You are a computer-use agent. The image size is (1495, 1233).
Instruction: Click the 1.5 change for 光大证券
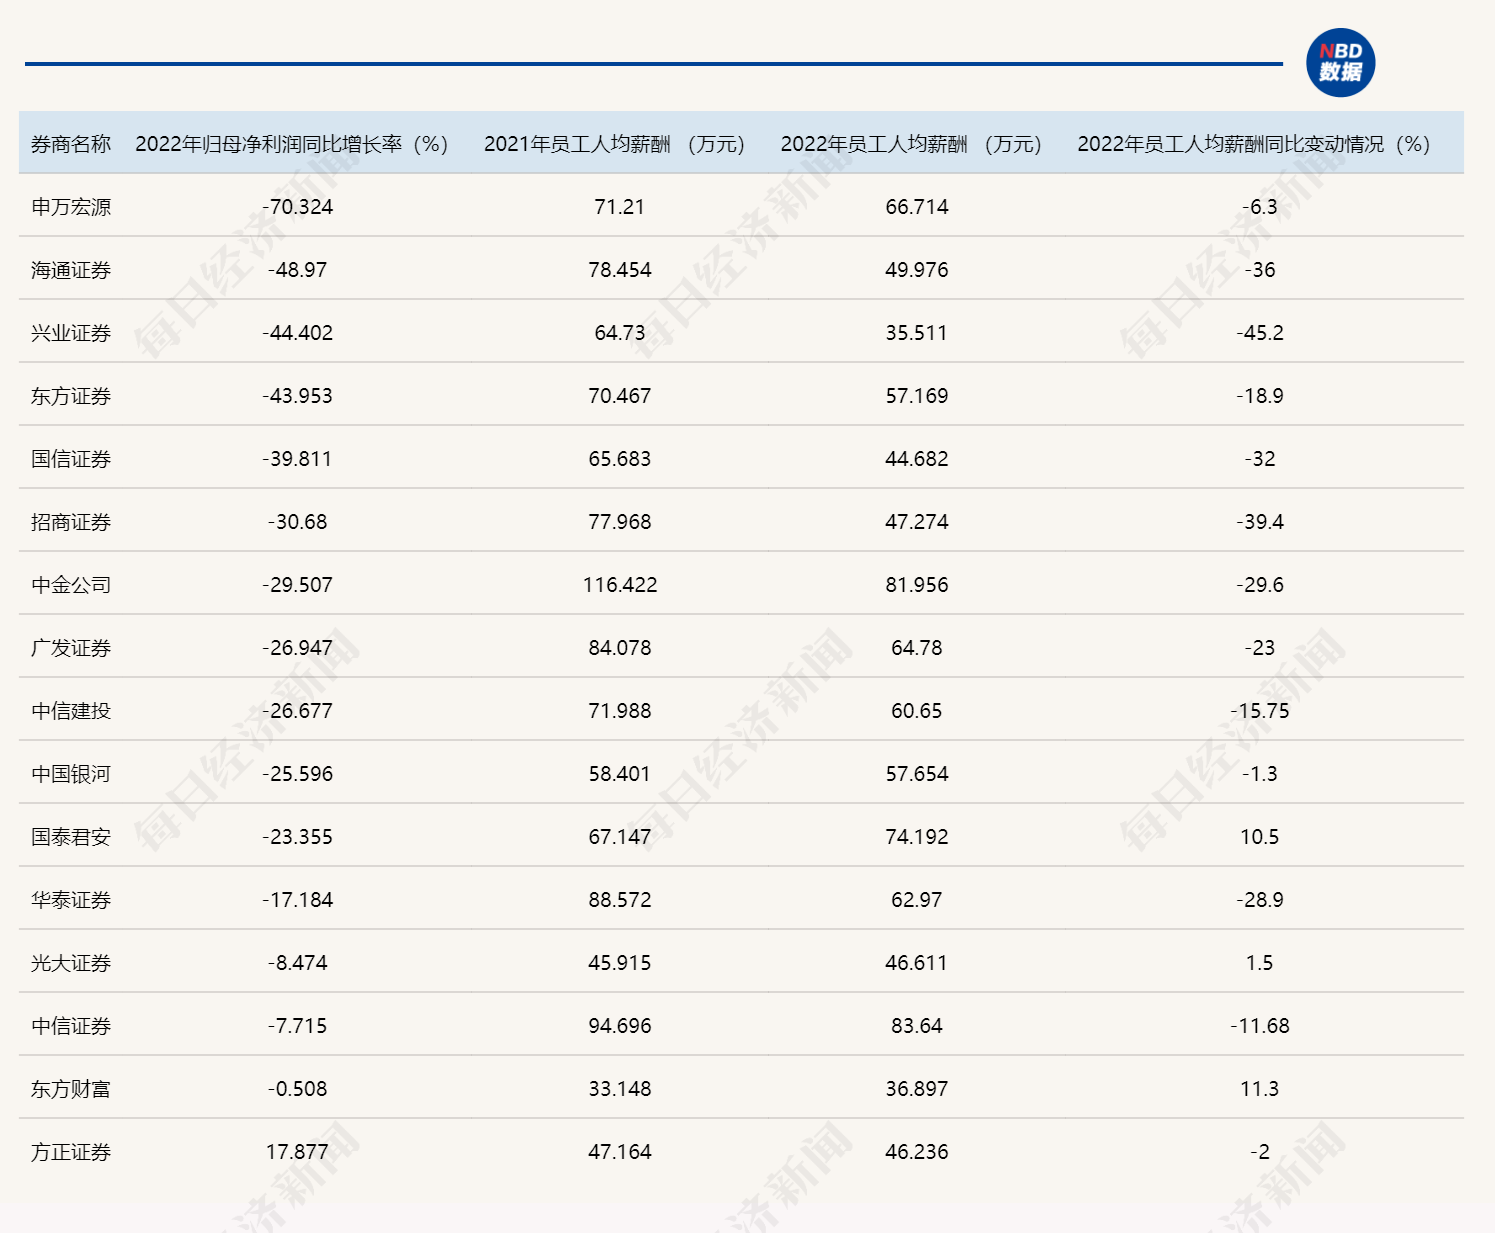[1260, 963]
